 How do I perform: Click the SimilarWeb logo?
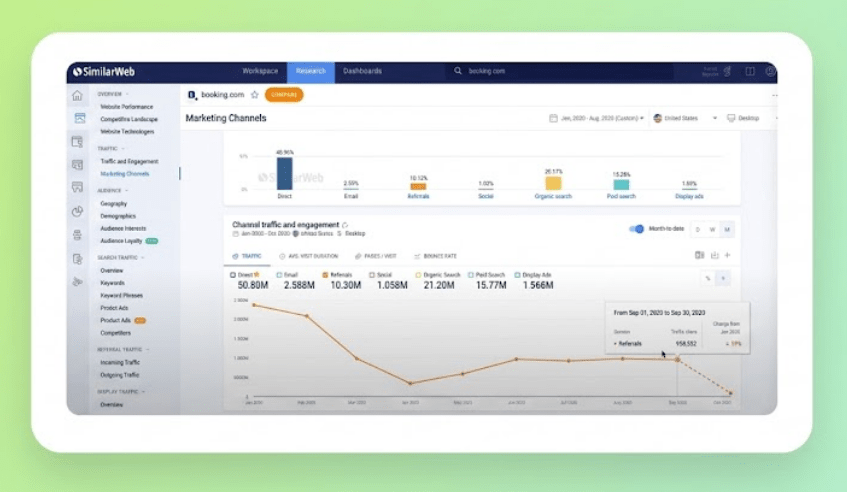(104, 71)
